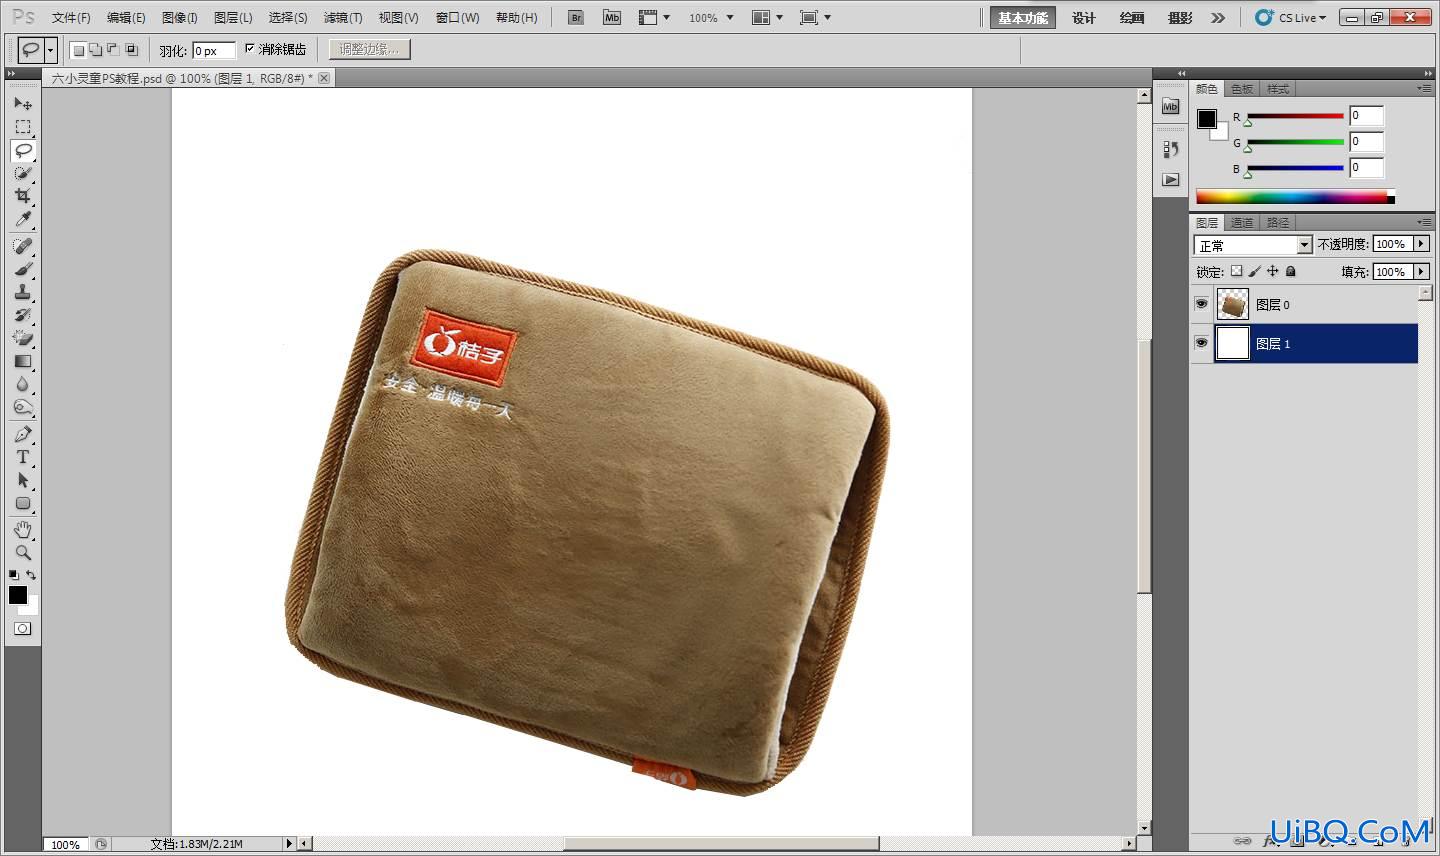Select the Blur tool
The width and height of the screenshot is (1440, 856).
[x=23, y=384]
